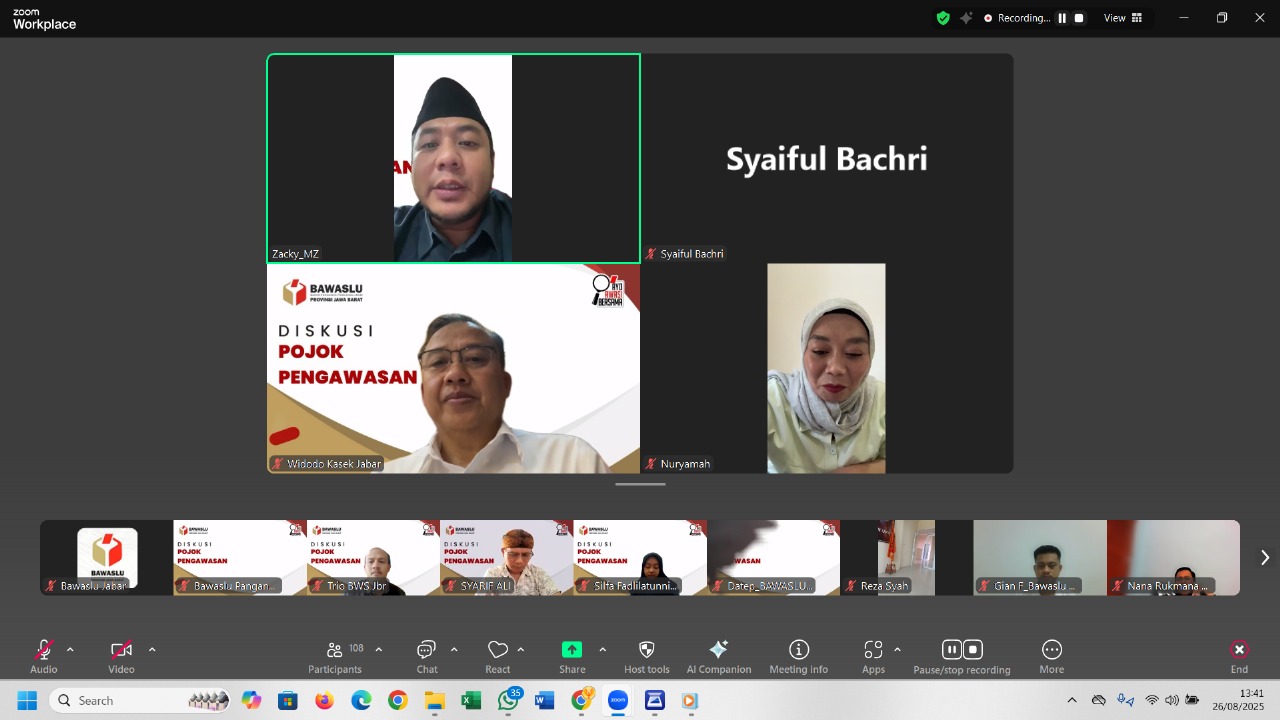Viewport: 1280px width, 720px height.
Task: Pause the recording from the top bar
Action: (1062, 17)
